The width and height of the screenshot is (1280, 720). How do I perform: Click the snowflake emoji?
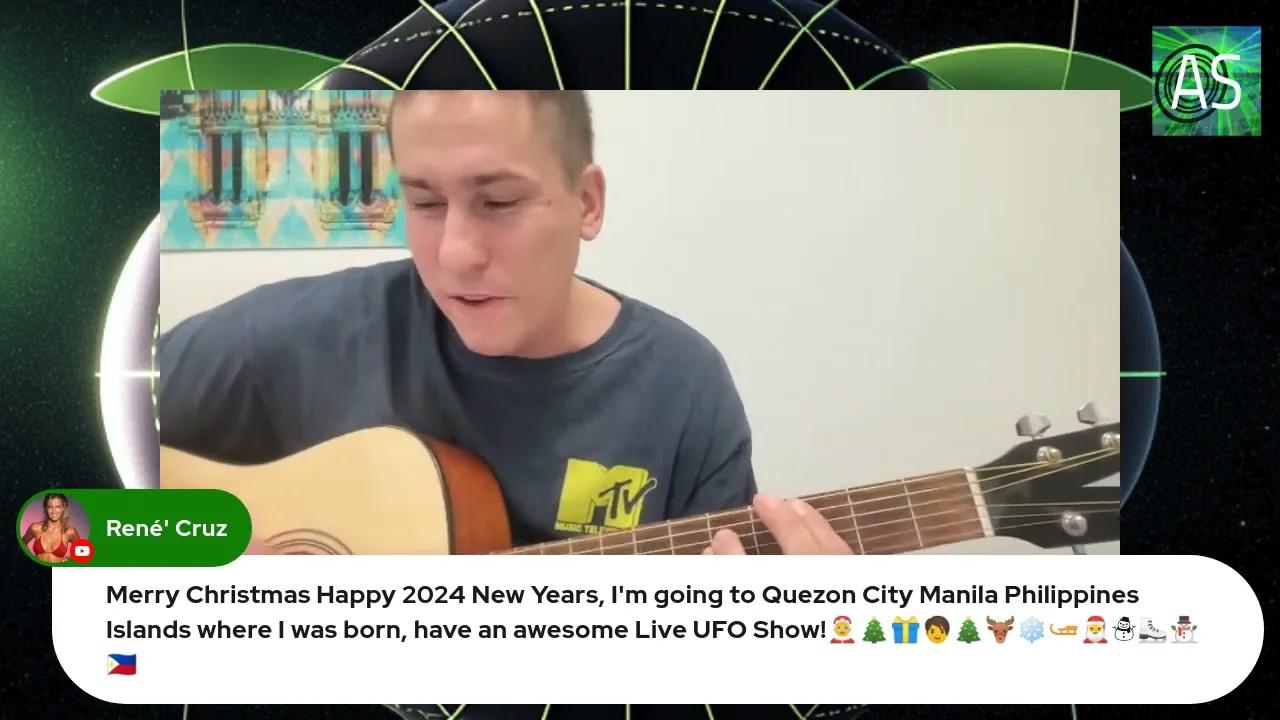tap(1031, 631)
